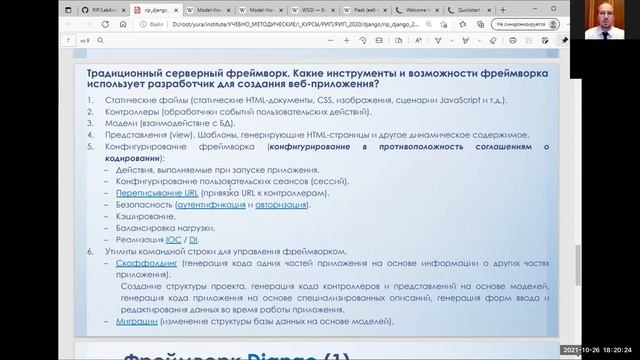Open a new browser tab
640x360 pixels.
[x=503, y=10]
